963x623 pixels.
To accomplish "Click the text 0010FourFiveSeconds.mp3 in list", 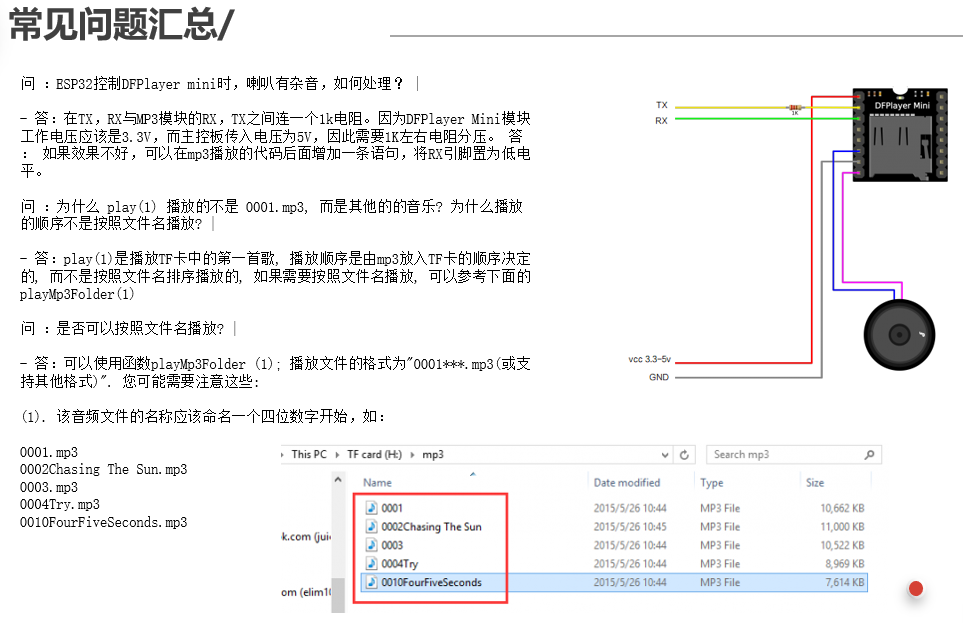I will coord(103,522).
